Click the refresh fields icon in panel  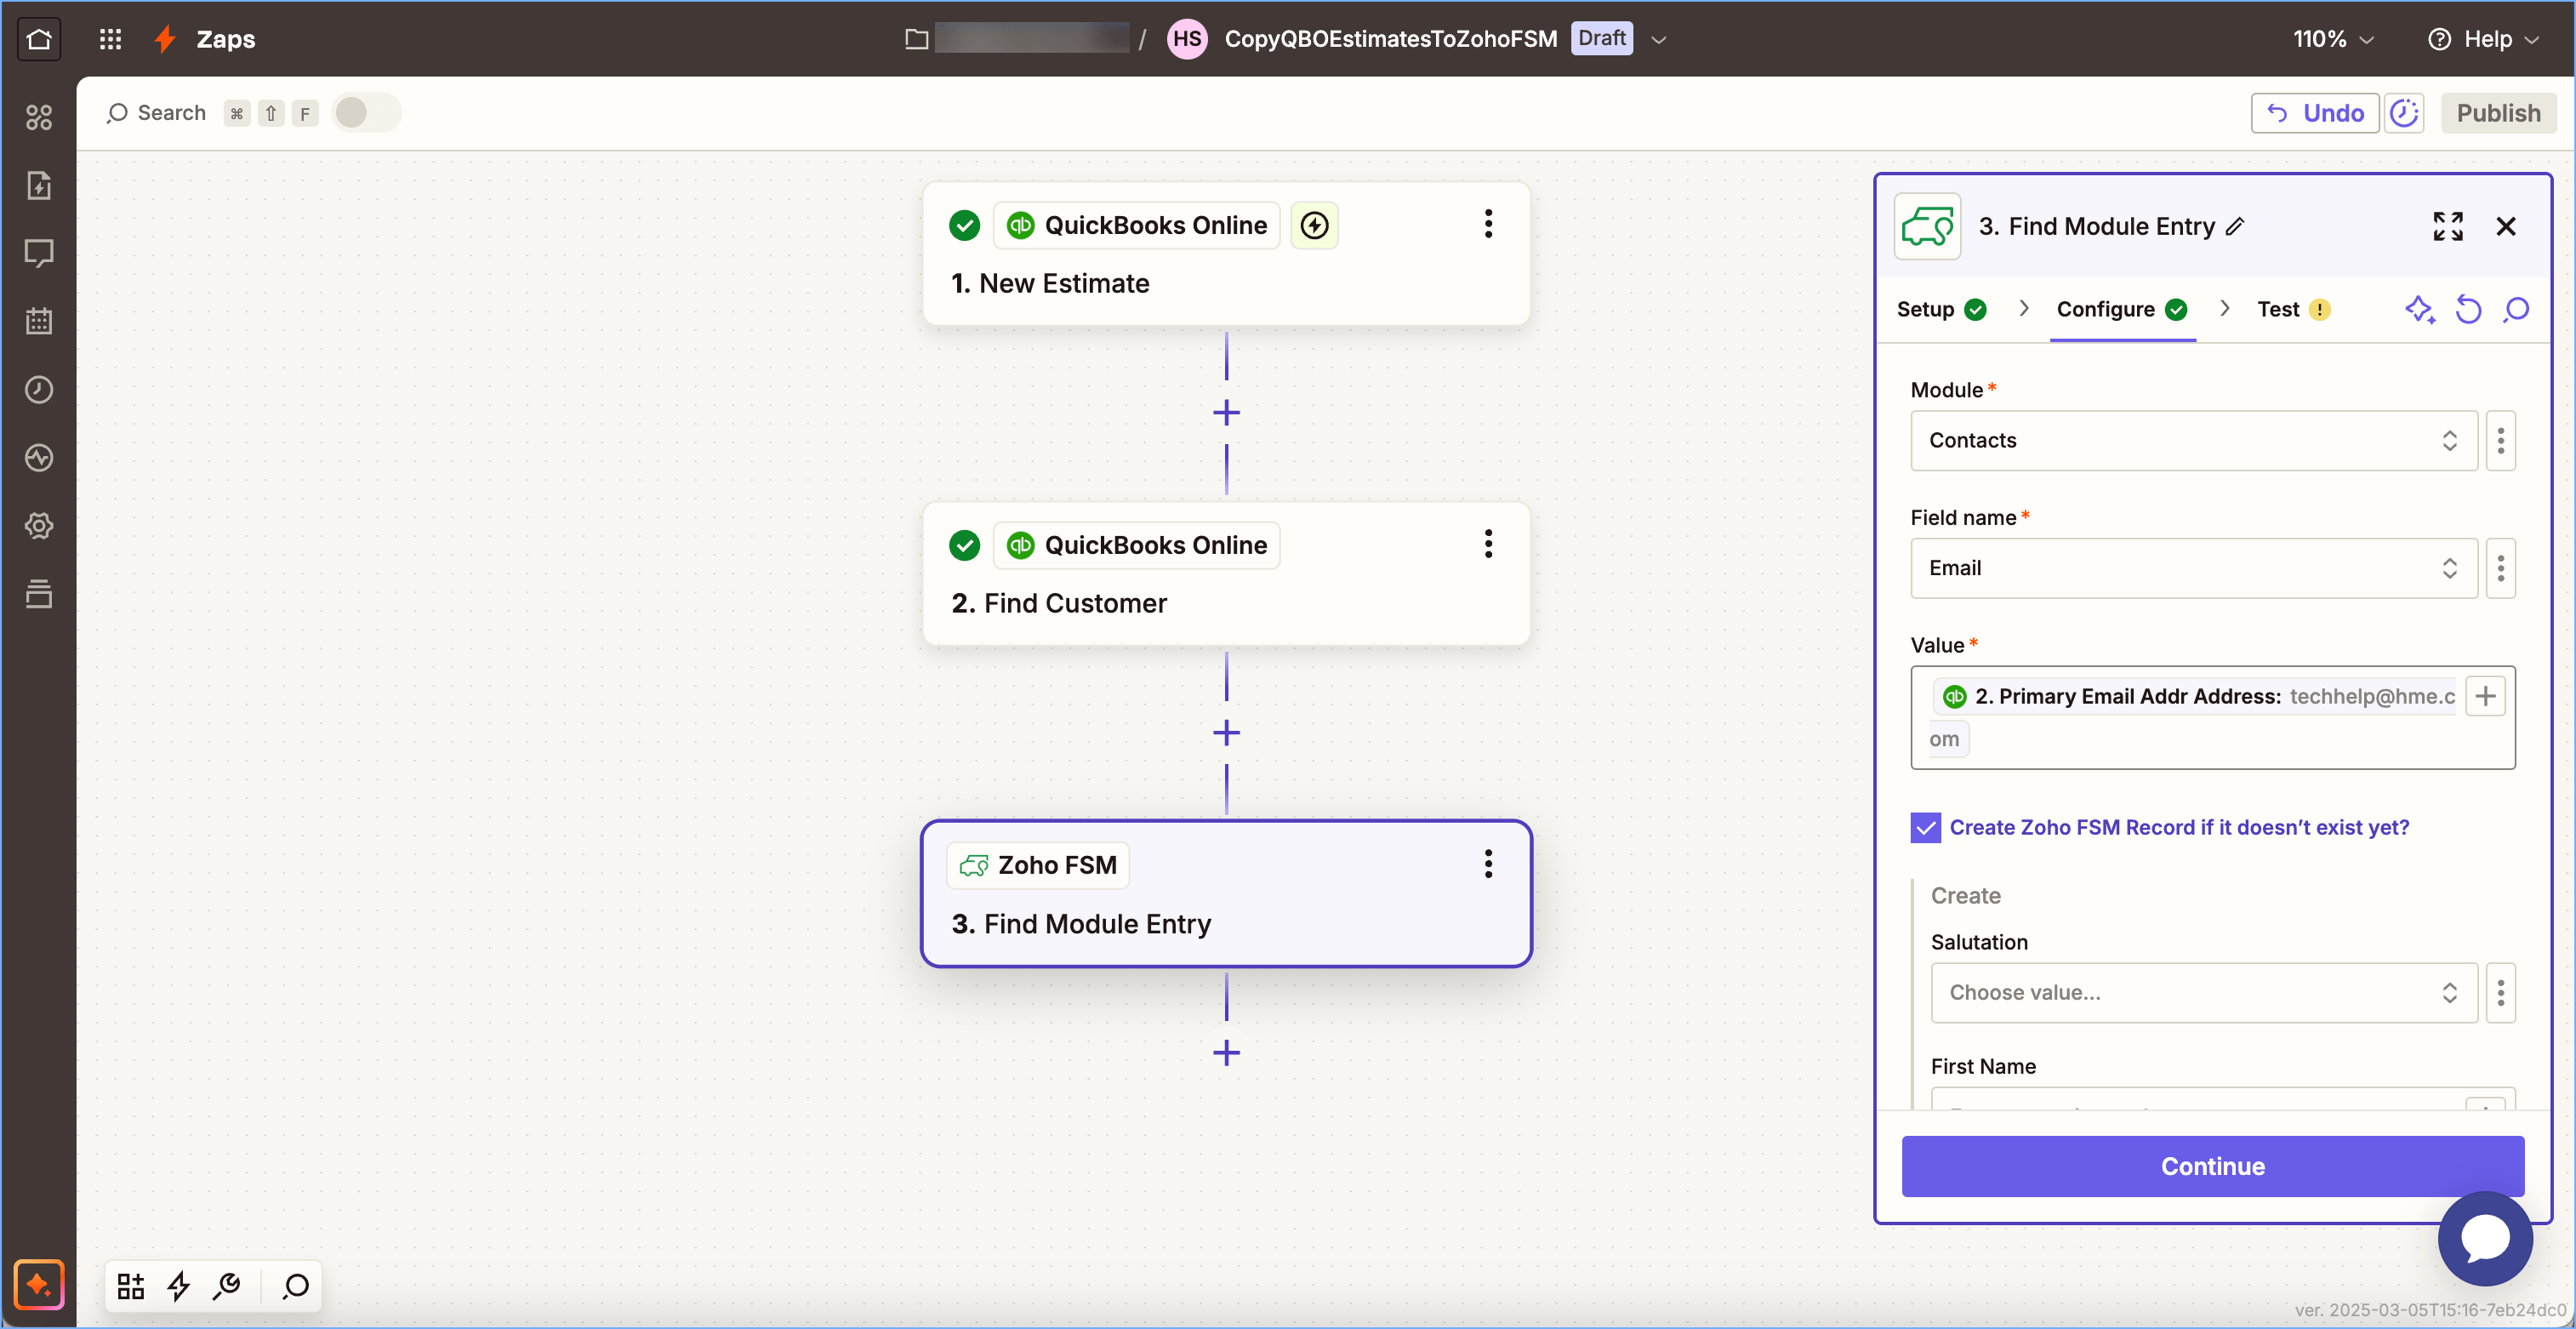coord(2468,309)
